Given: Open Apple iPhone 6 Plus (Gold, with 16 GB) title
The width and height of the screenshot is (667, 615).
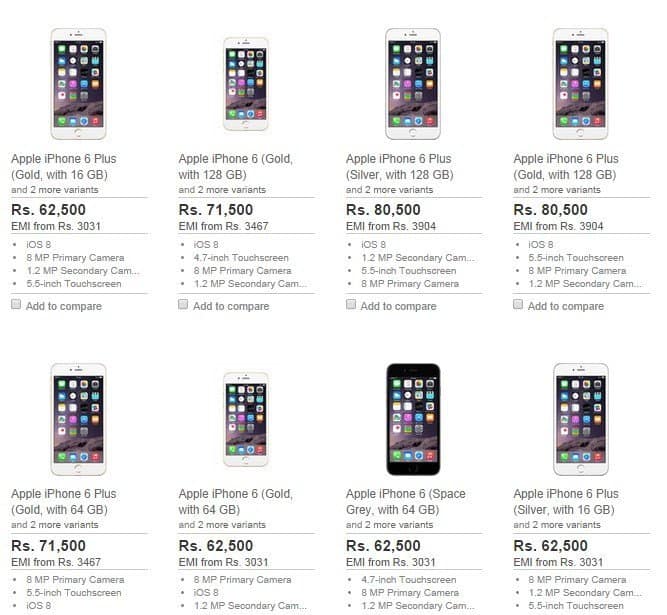Looking at the screenshot, I should click(x=64, y=167).
